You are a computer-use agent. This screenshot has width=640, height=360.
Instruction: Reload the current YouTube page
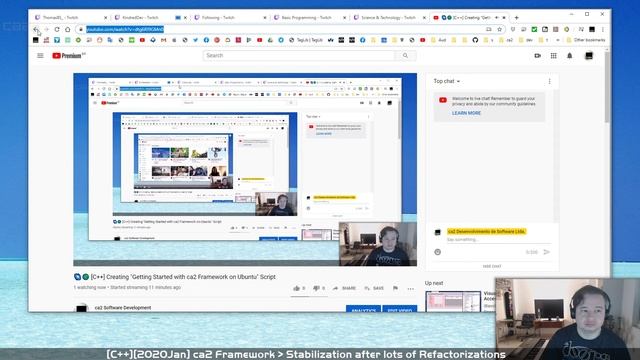(x=57, y=29)
